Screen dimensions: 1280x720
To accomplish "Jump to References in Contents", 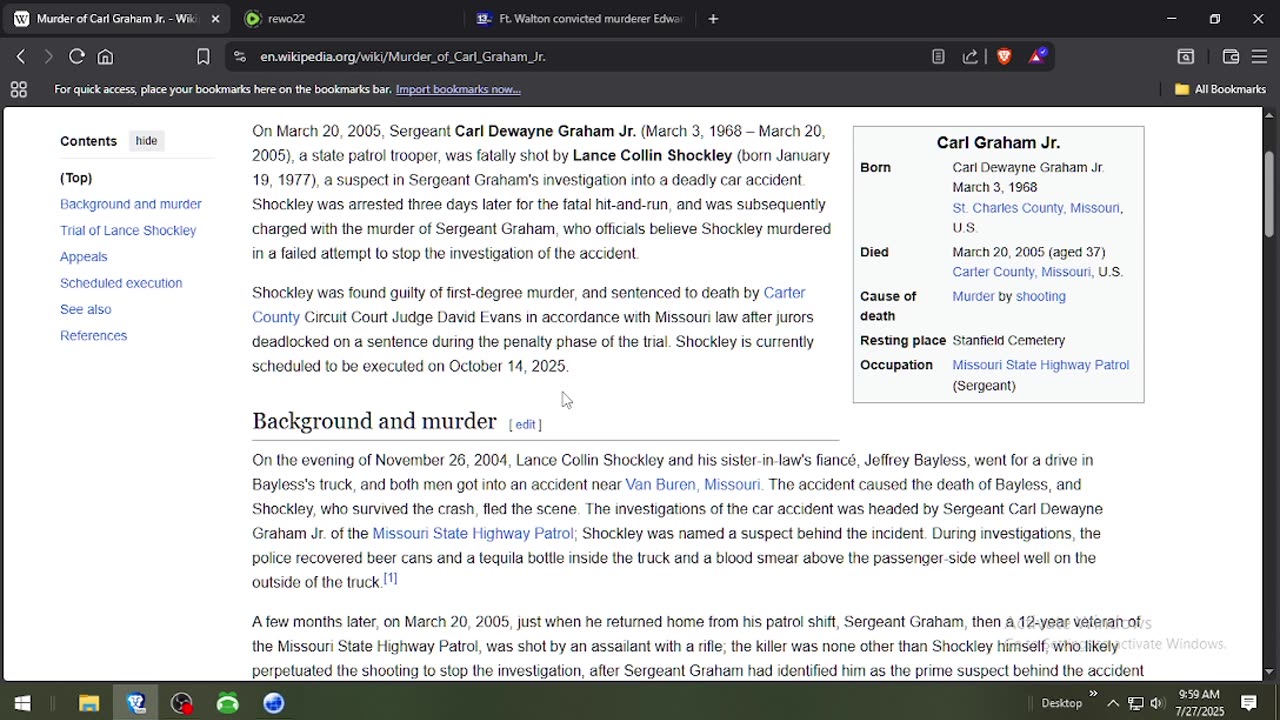I will click(x=94, y=336).
